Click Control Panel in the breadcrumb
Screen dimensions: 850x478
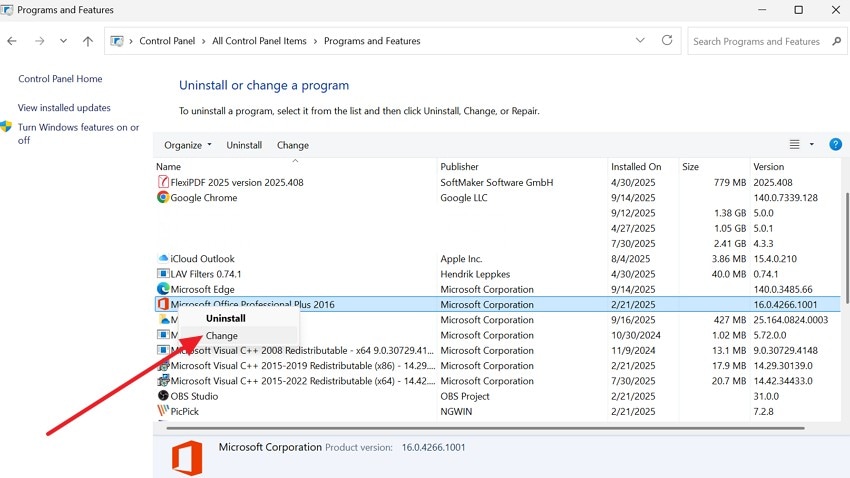[167, 41]
